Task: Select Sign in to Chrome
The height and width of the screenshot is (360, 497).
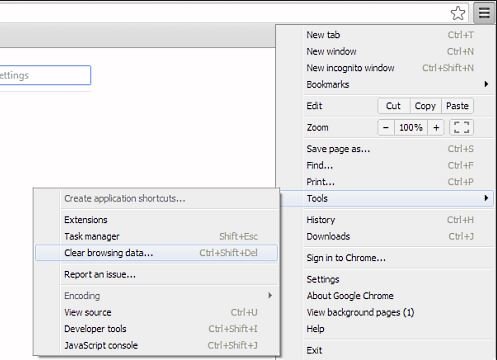Action: point(346,258)
